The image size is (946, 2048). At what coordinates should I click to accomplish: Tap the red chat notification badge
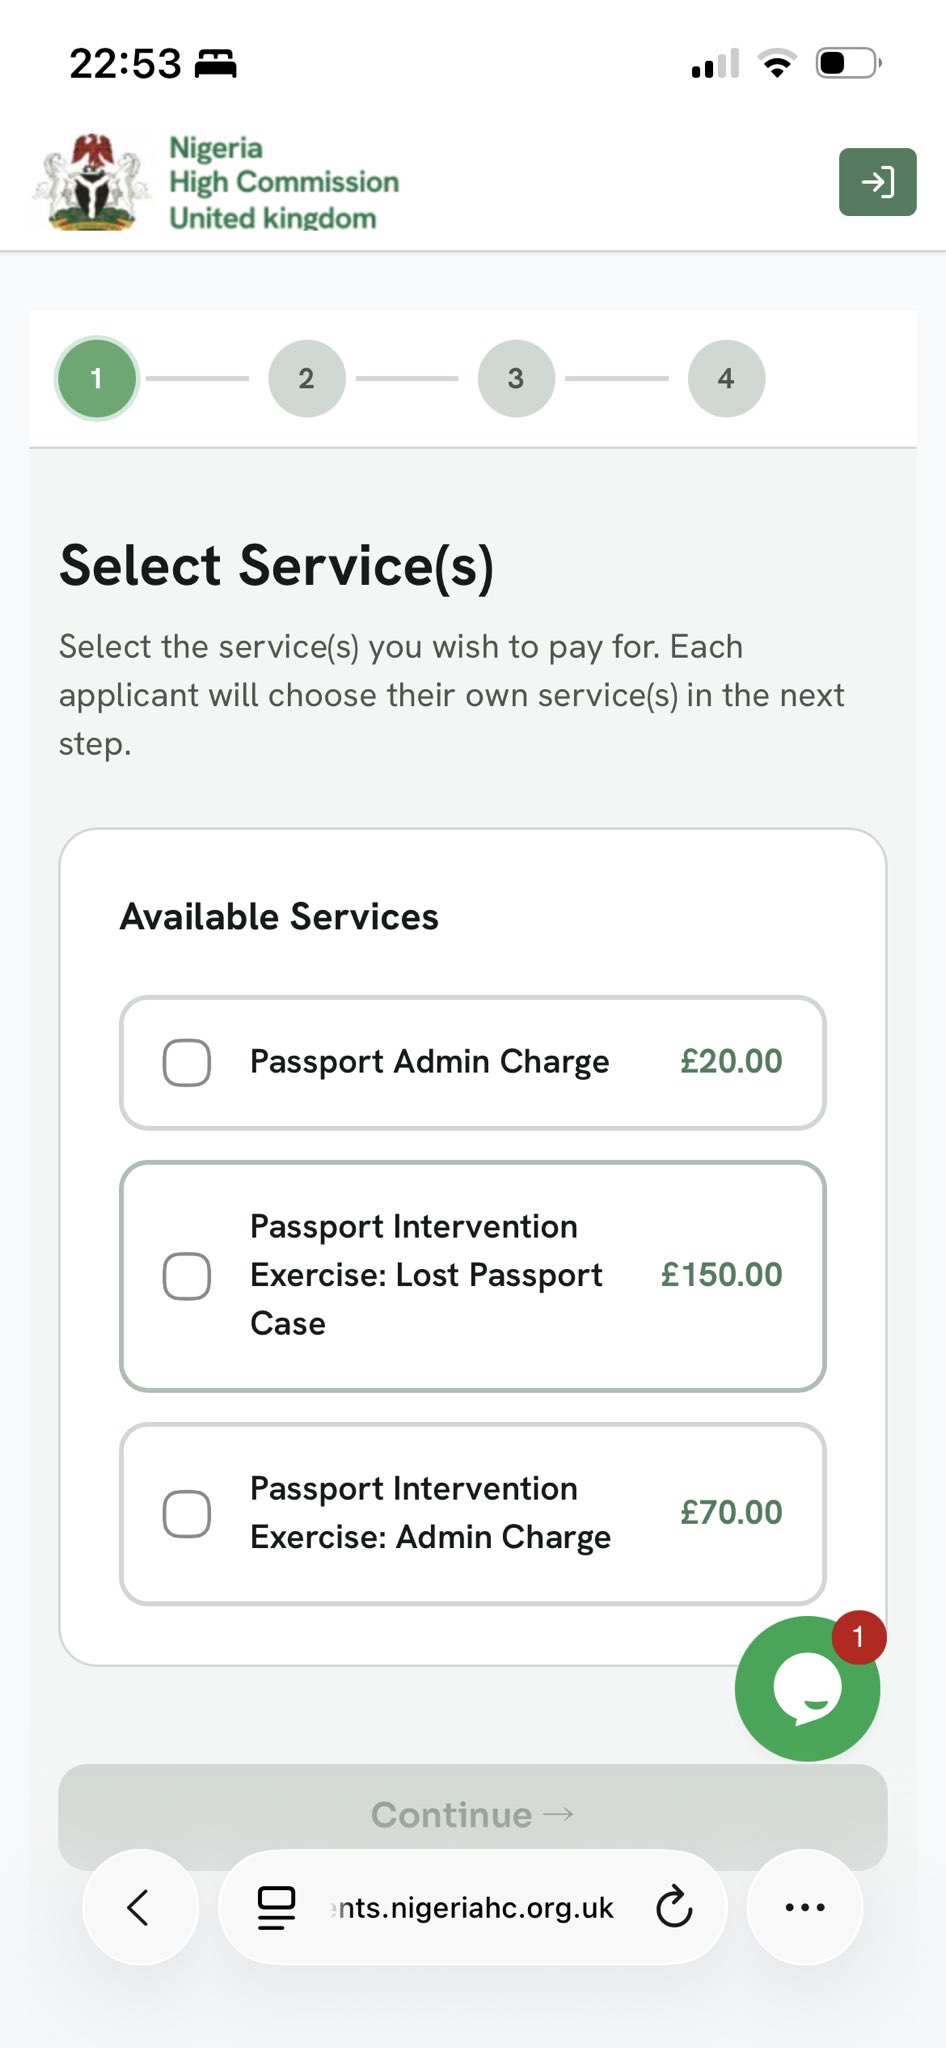[858, 1637]
